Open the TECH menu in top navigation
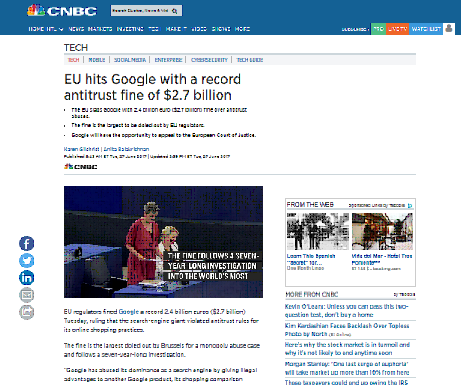 154,29
